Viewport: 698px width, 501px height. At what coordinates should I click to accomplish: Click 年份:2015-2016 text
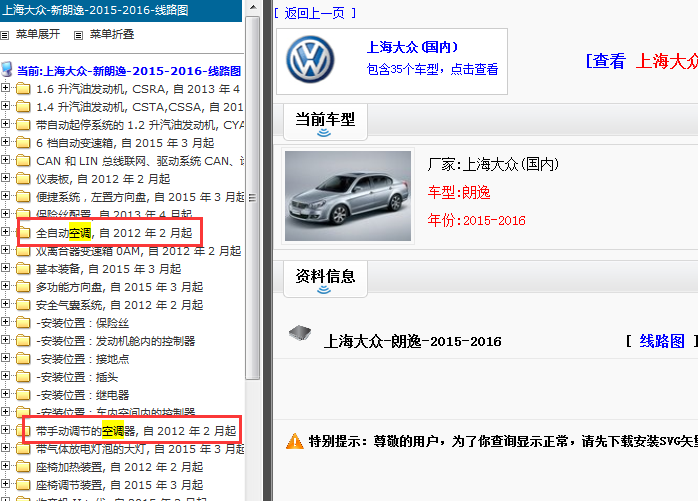pyautogui.click(x=477, y=220)
